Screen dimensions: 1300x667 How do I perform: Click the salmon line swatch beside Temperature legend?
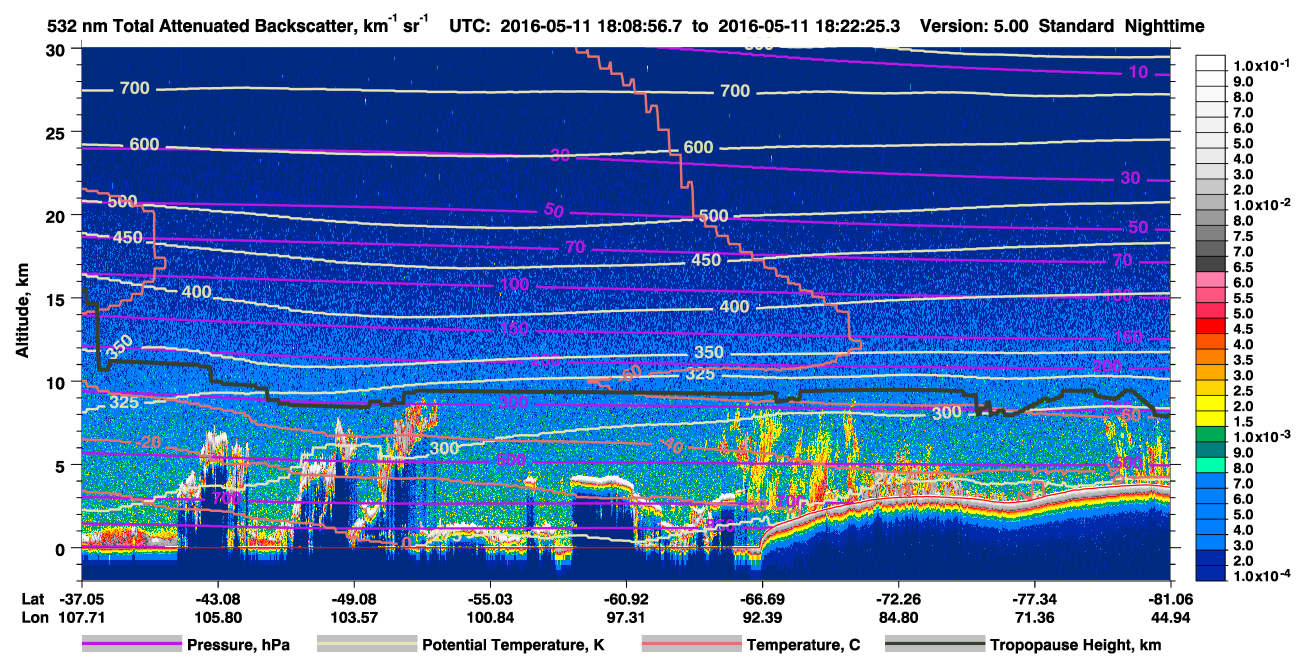692,643
